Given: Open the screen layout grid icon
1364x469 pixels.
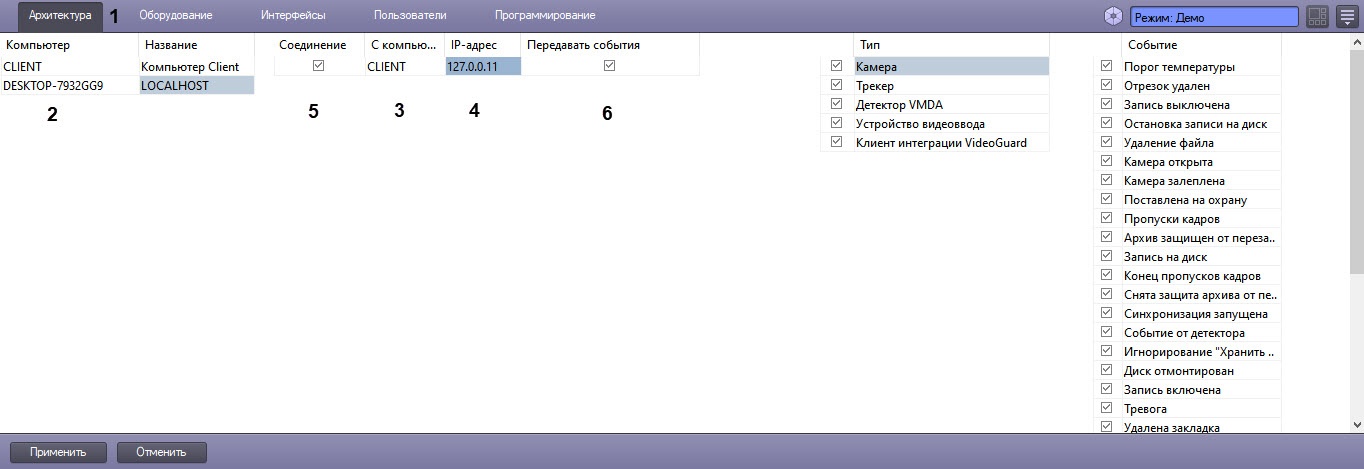Looking at the screenshot, I should 1317,16.
